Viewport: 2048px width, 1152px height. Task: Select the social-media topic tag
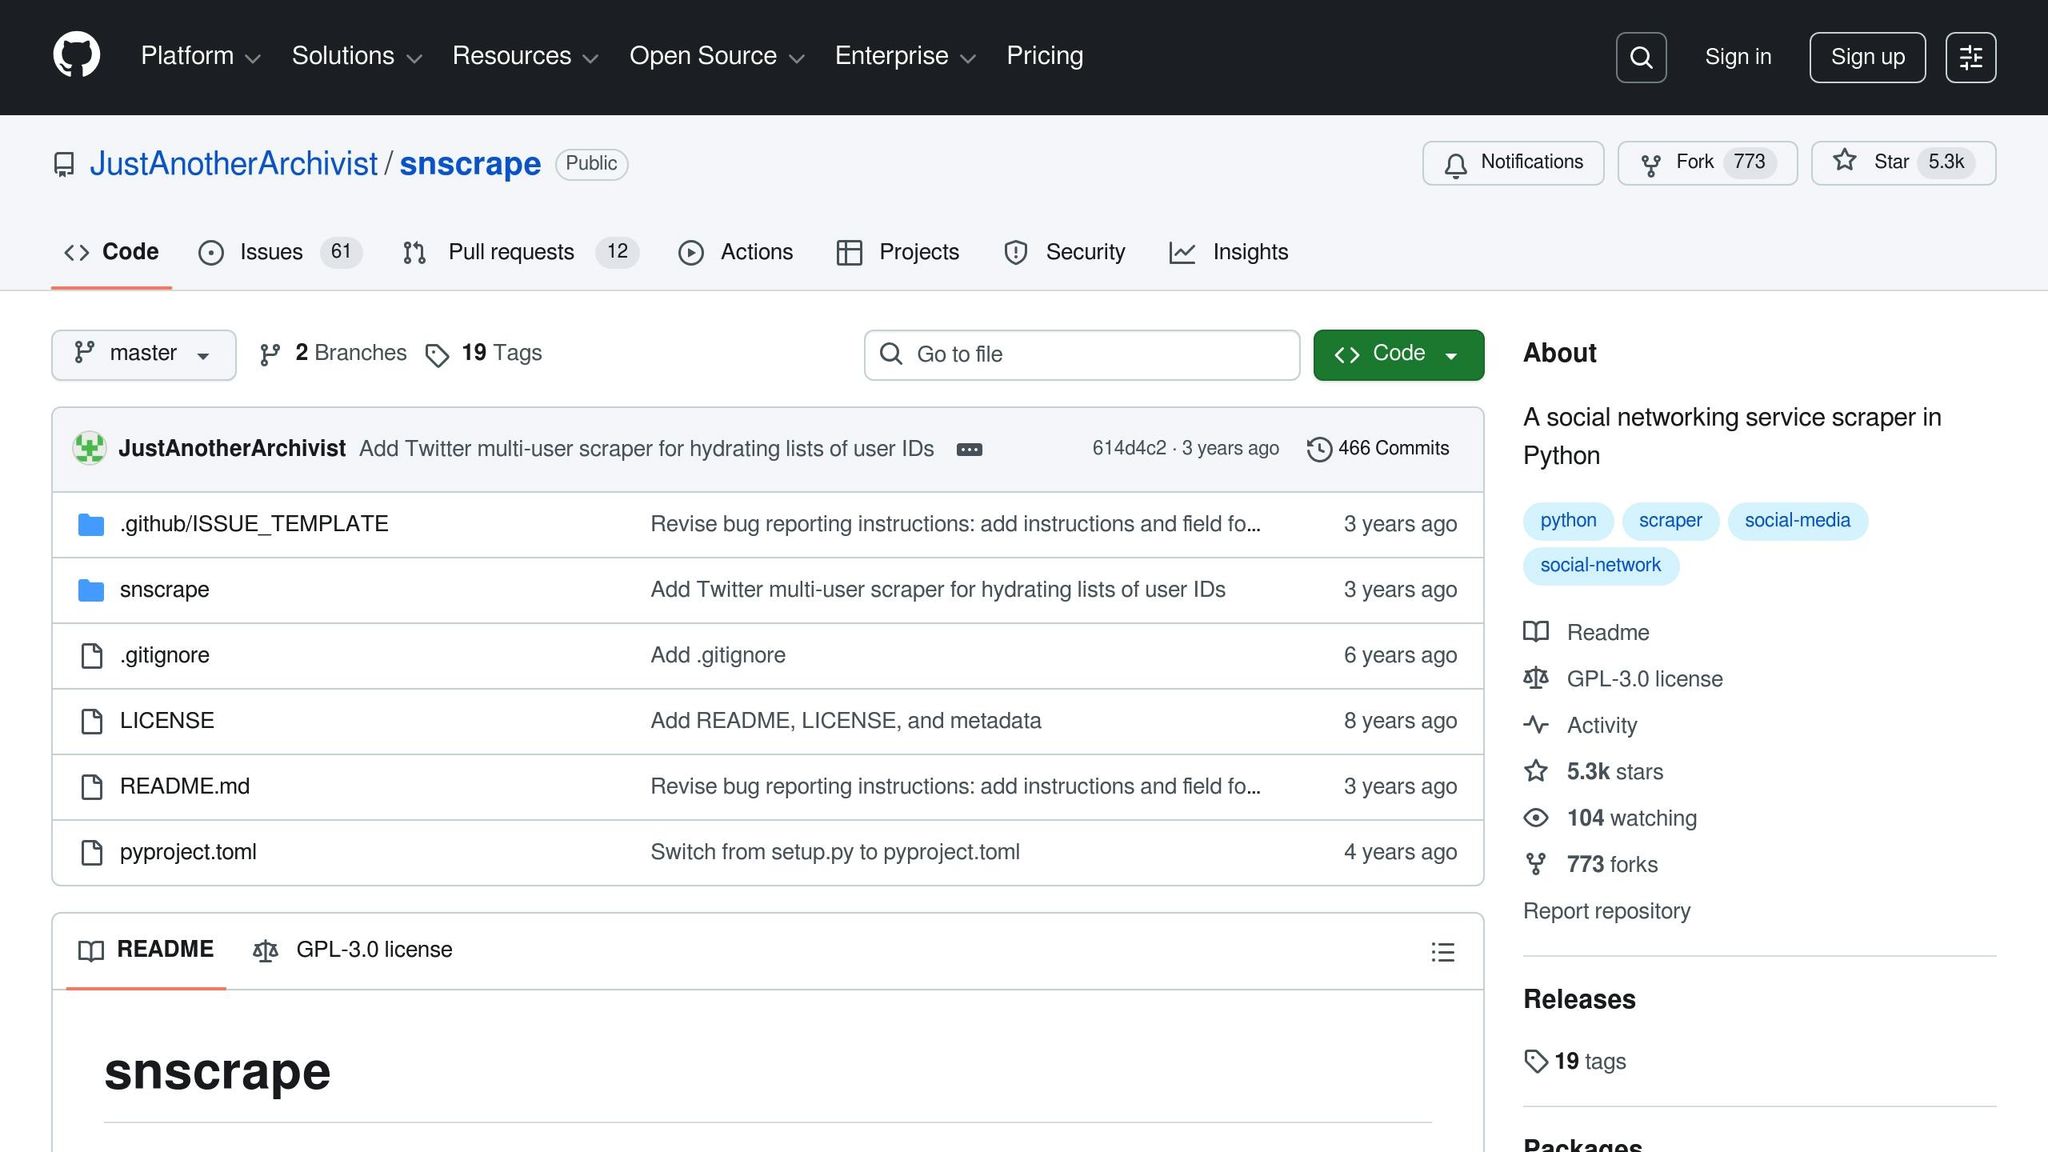tap(1796, 520)
